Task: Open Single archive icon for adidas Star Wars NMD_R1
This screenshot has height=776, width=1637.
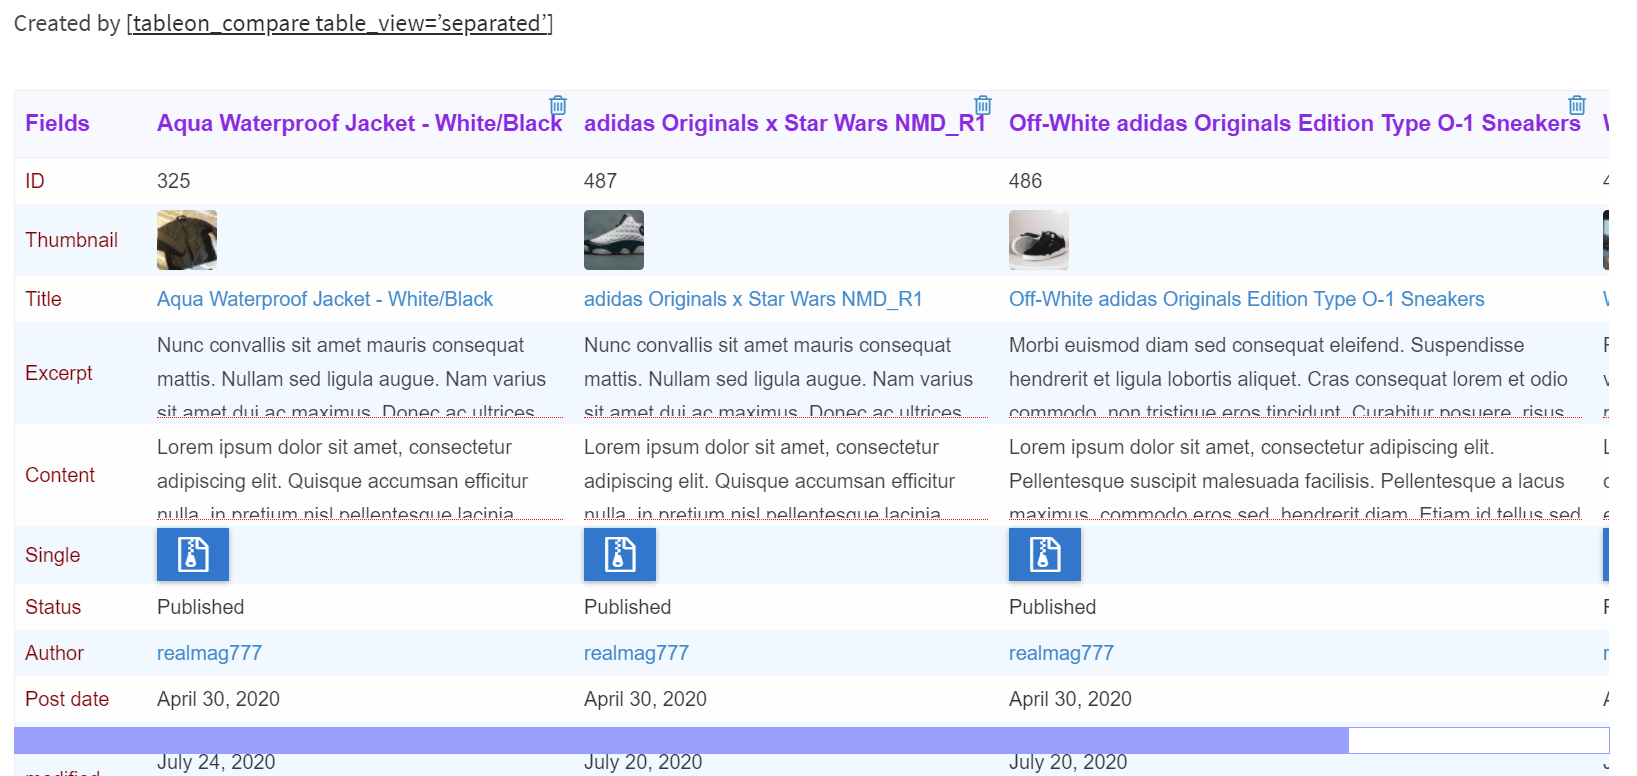Action: coord(620,554)
